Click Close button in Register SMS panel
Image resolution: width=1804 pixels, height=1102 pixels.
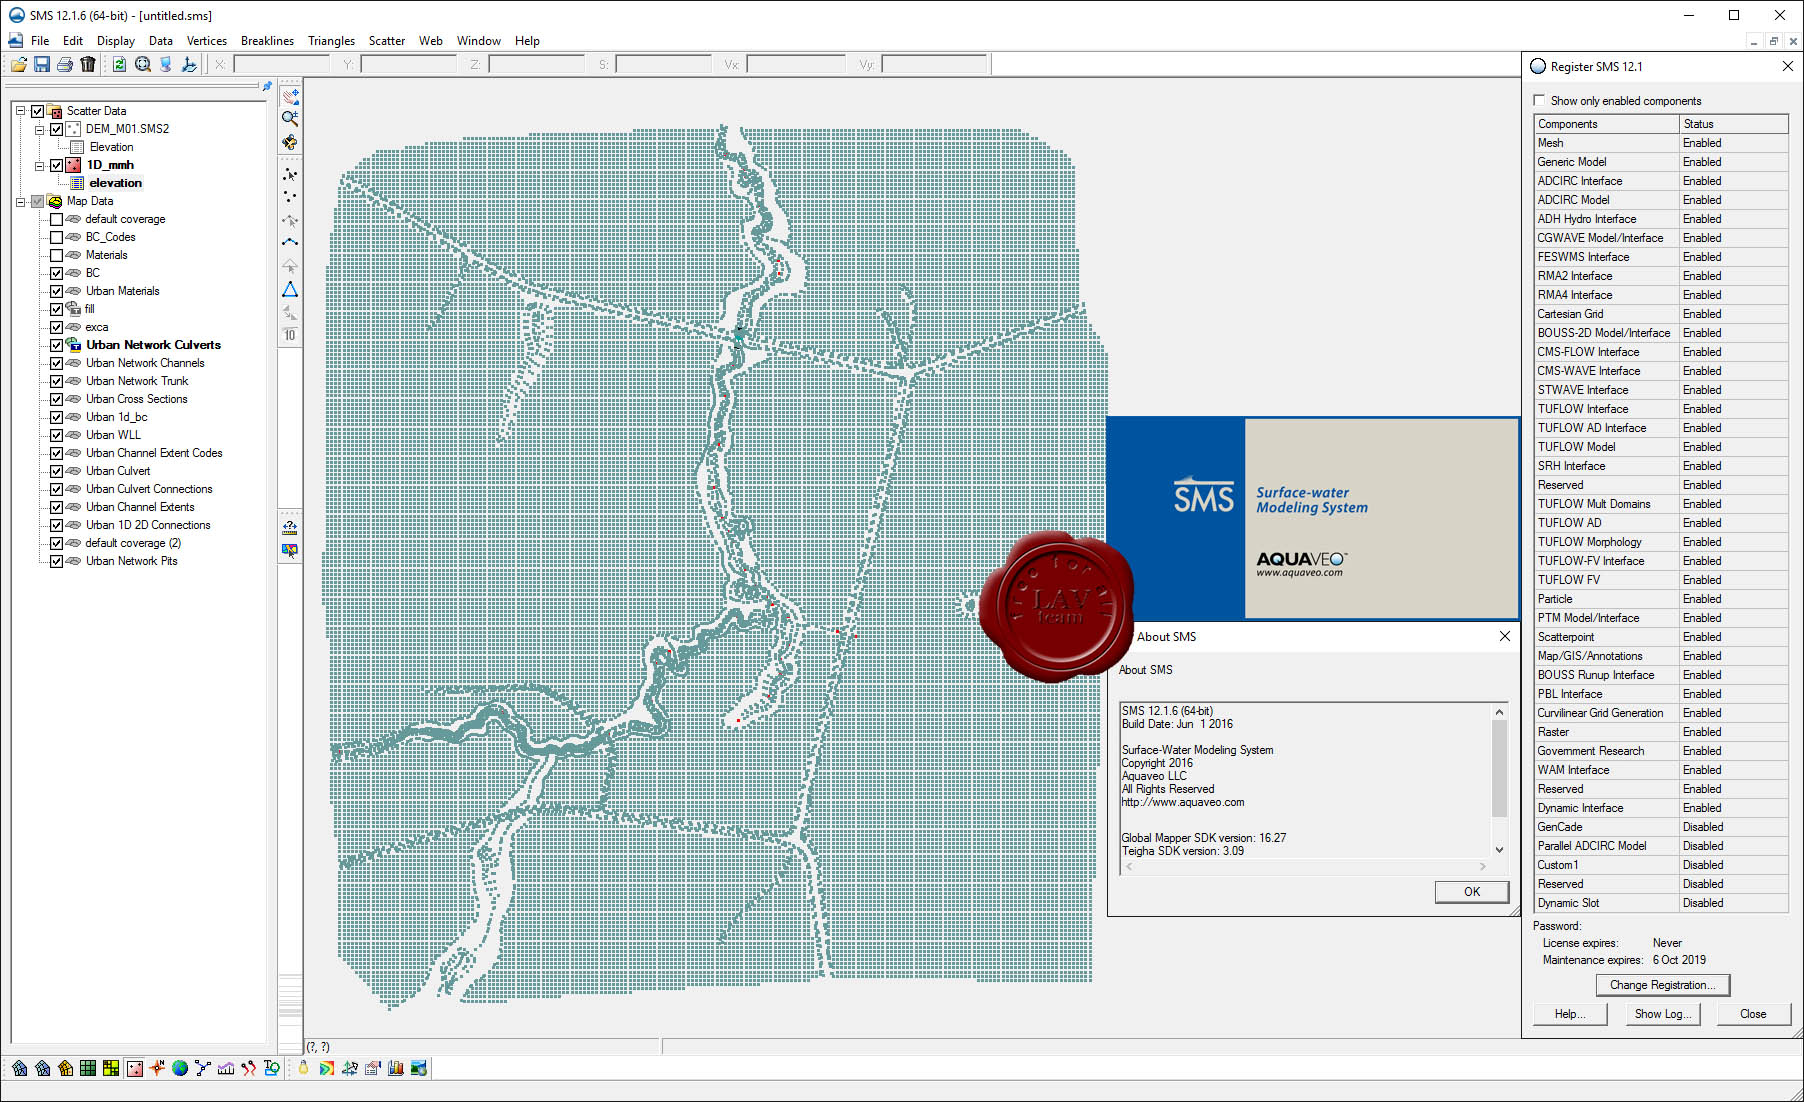tap(1753, 1014)
